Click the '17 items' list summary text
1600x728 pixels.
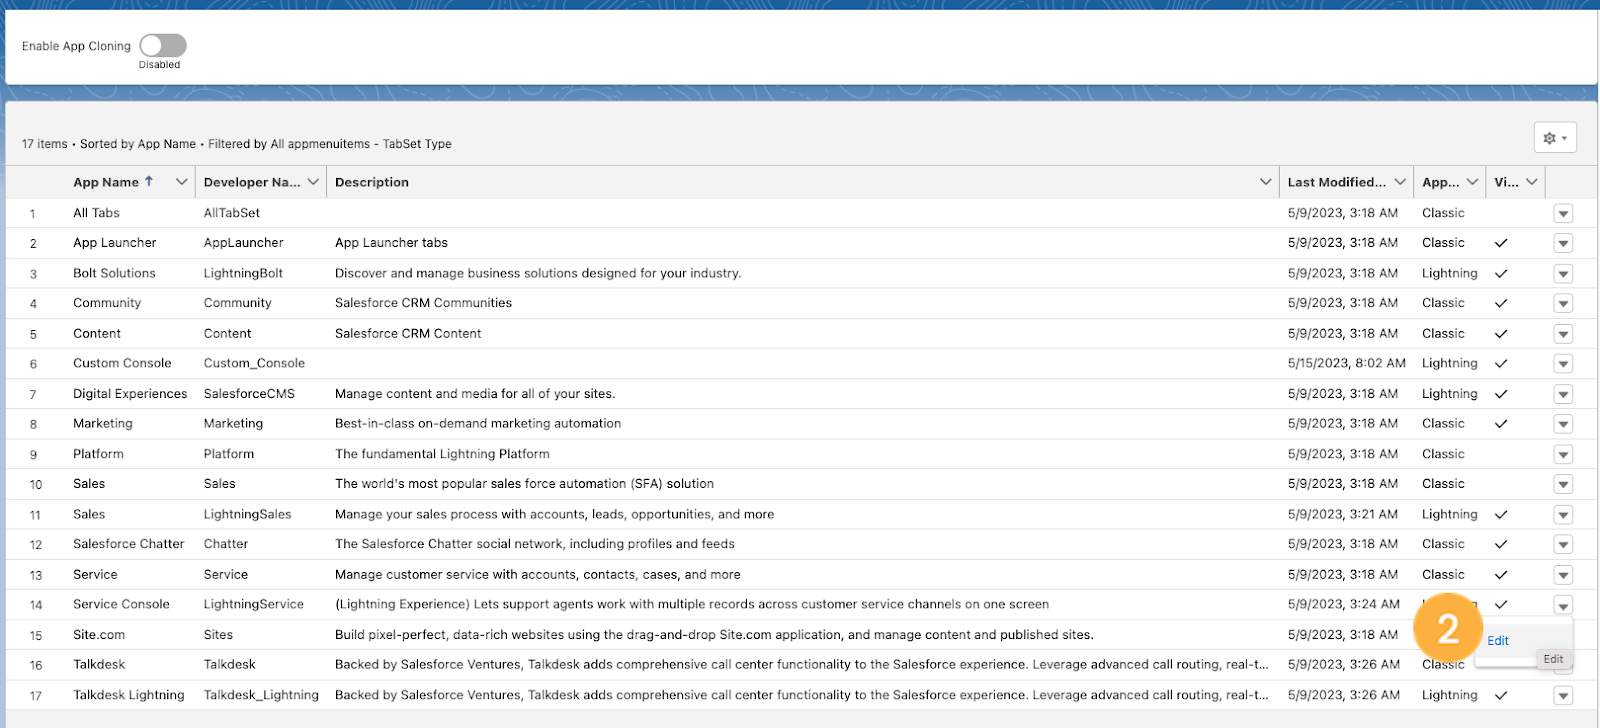coord(45,144)
